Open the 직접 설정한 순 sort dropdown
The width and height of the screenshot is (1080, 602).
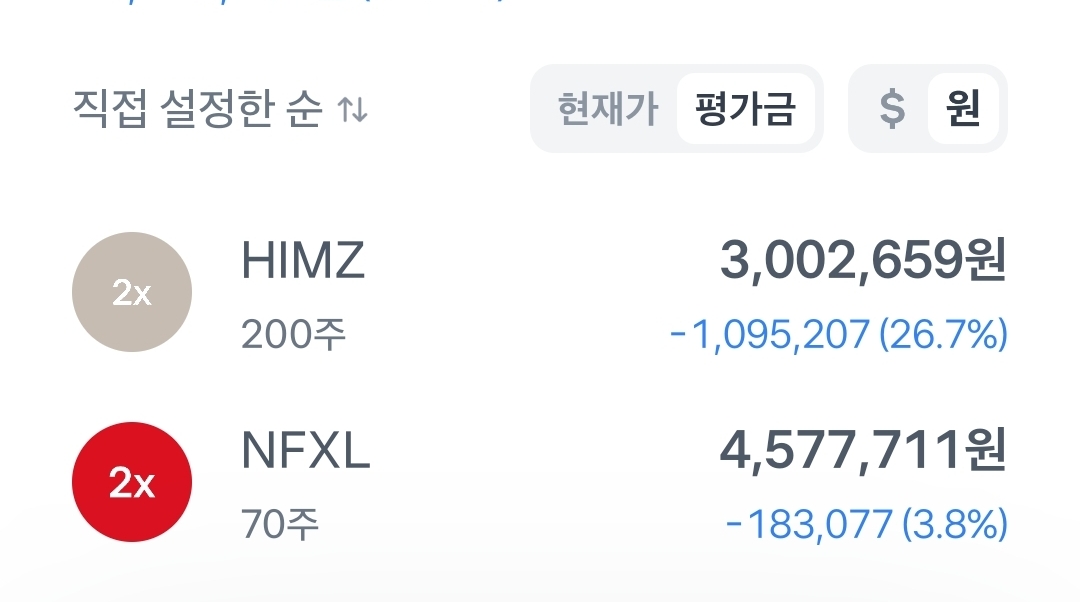198,110
